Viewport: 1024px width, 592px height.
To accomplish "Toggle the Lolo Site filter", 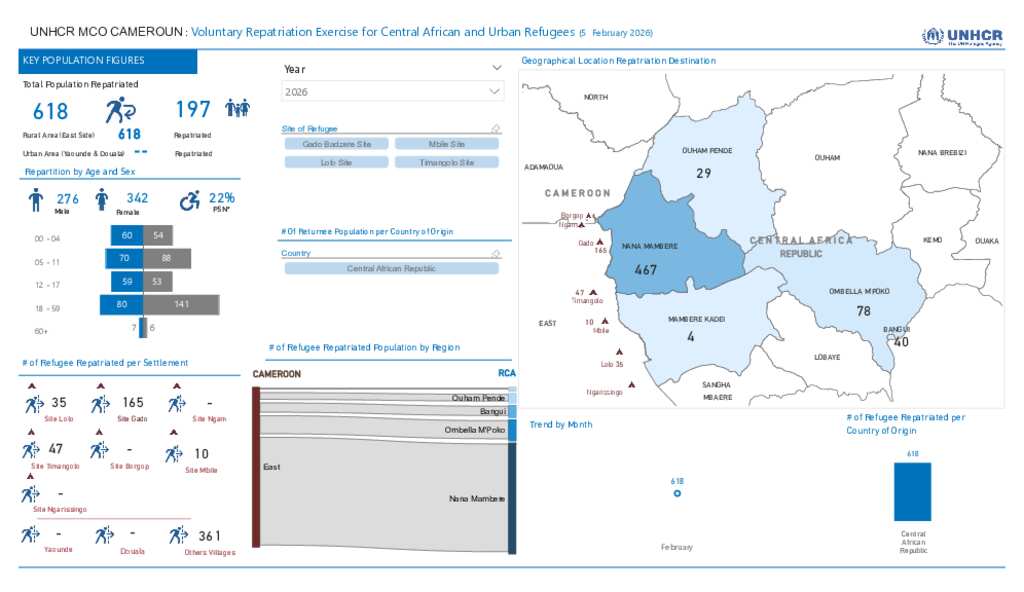I will 336,162.
